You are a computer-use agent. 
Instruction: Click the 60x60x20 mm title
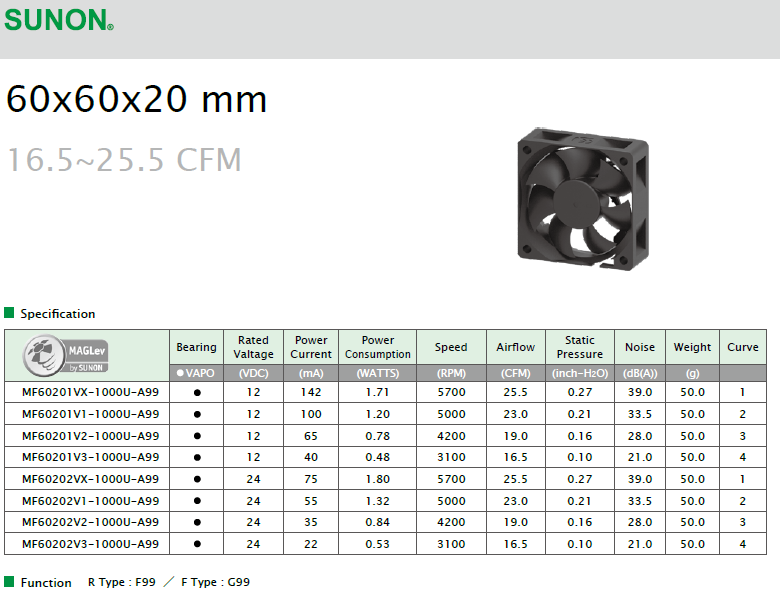point(137,99)
